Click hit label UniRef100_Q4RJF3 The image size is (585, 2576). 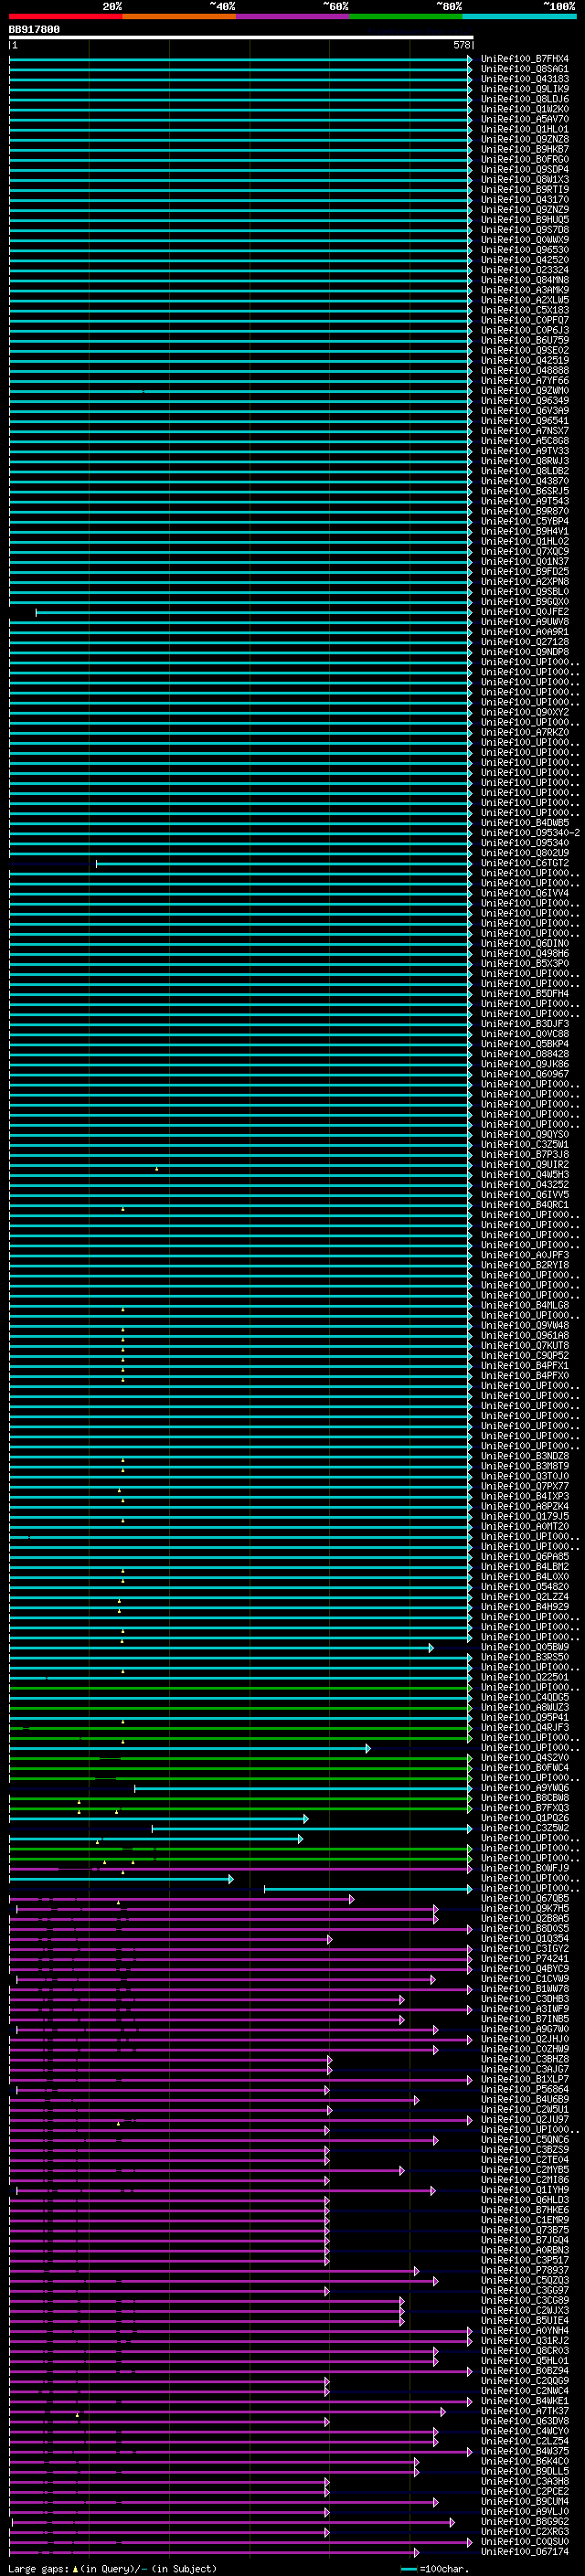tap(525, 1728)
